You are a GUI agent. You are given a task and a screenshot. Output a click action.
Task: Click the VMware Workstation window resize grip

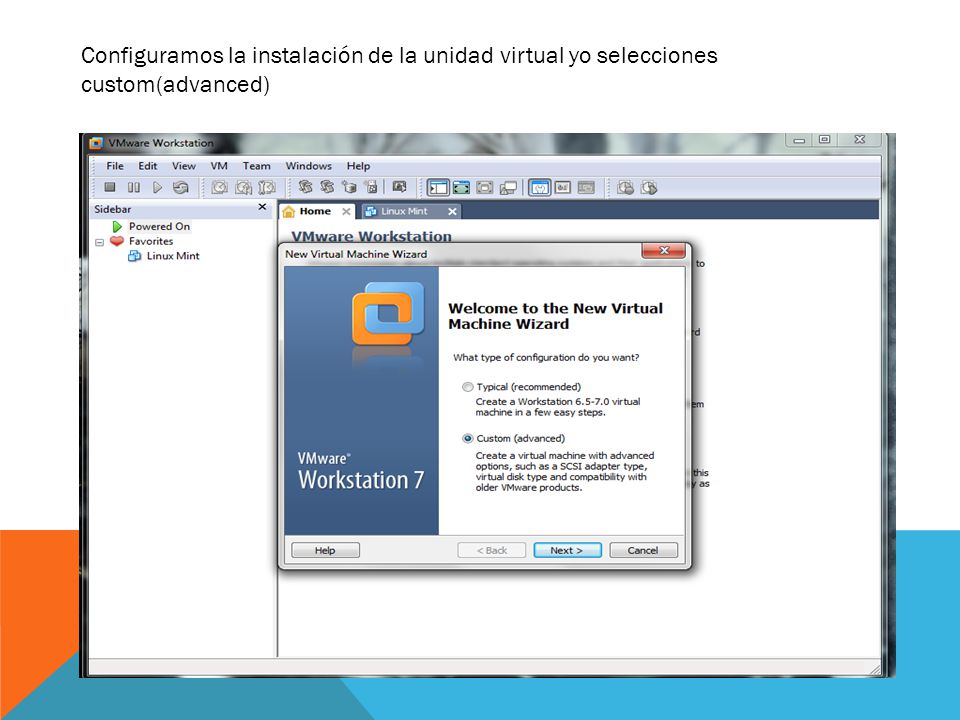click(876, 670)
